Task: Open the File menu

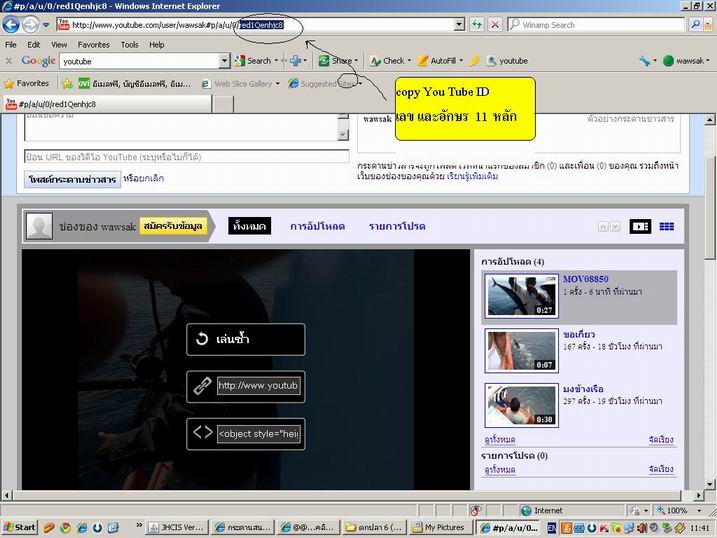Action: pyautogui.click(x=11, y=45)
